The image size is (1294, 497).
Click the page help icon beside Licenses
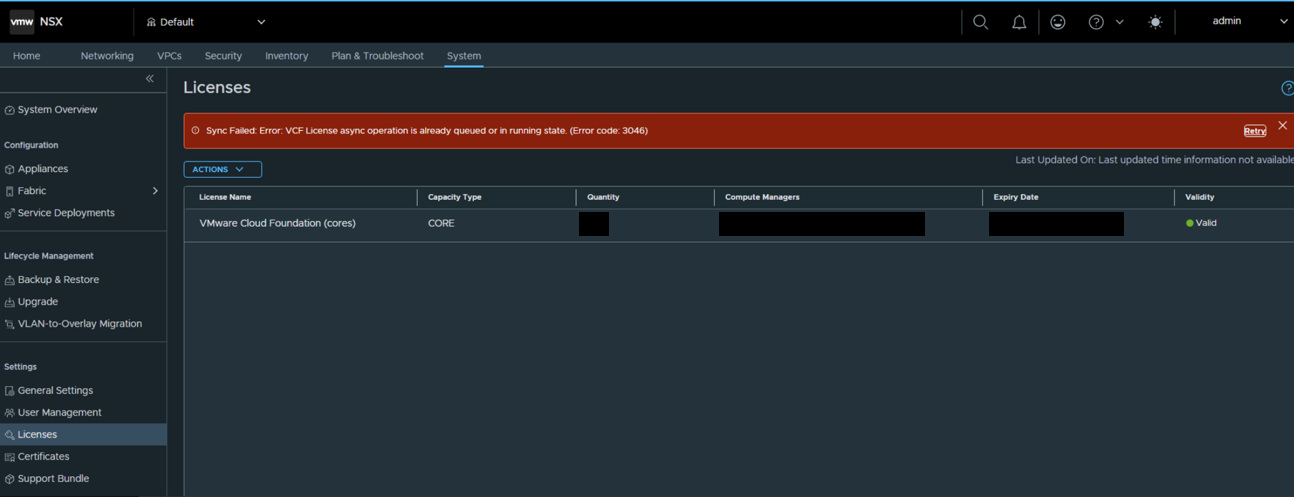1287,88
